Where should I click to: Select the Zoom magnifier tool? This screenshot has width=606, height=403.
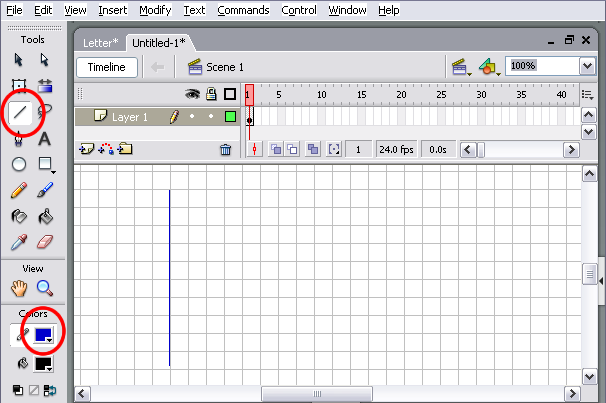45,289
